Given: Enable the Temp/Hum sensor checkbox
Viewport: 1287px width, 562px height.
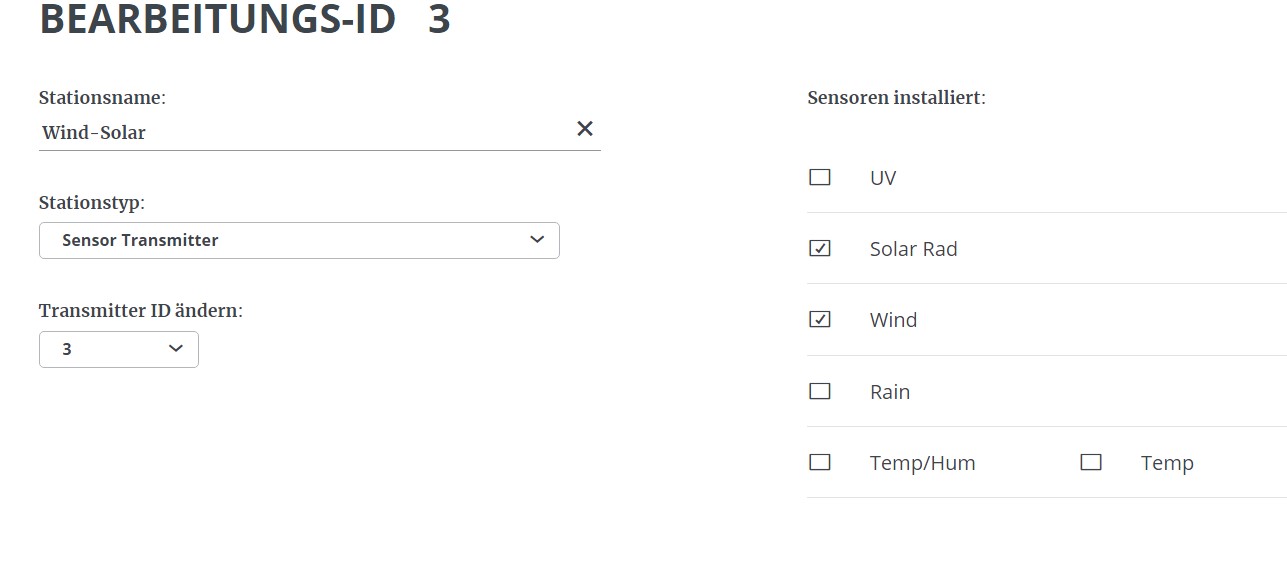Looking at the screenshot, I should (820, 463).
